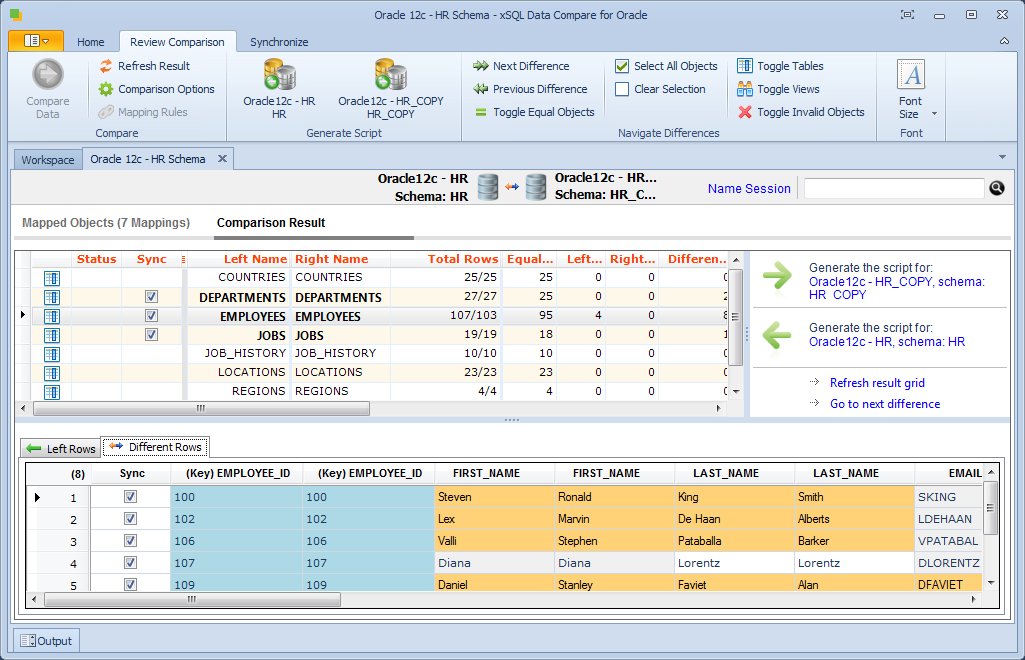Click the table icon in the EMPLOYEES row

[x=52, y=316]
